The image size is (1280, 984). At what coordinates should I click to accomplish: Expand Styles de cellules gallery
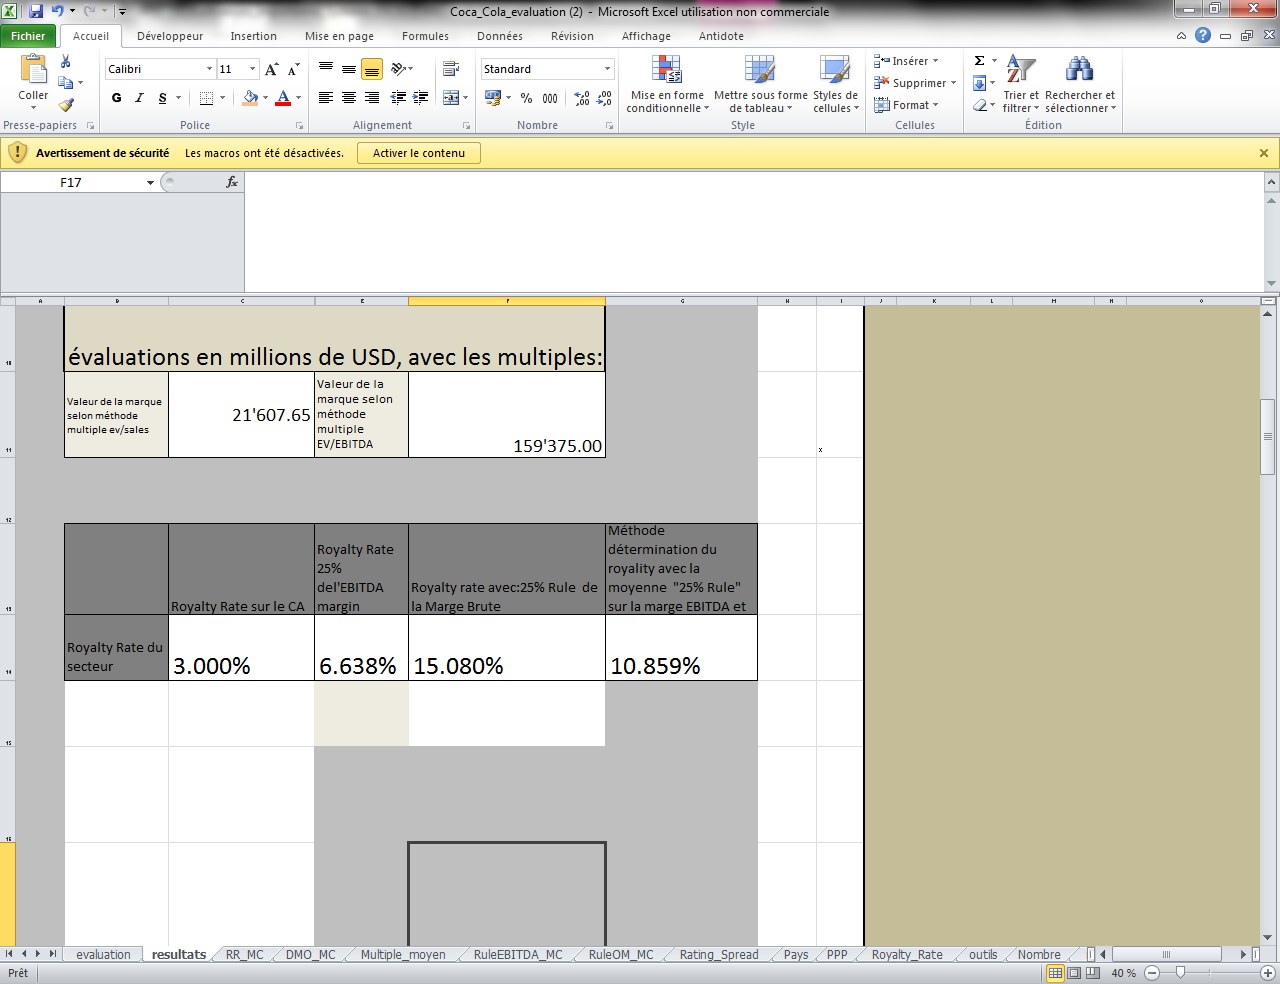(835, 84)
